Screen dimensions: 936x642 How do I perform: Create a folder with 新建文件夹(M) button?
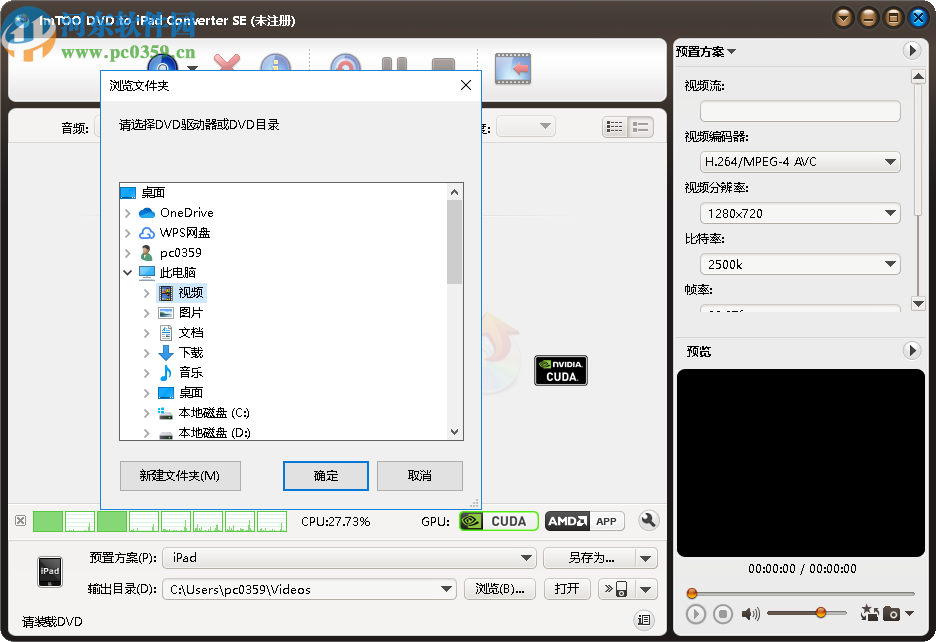180,476
